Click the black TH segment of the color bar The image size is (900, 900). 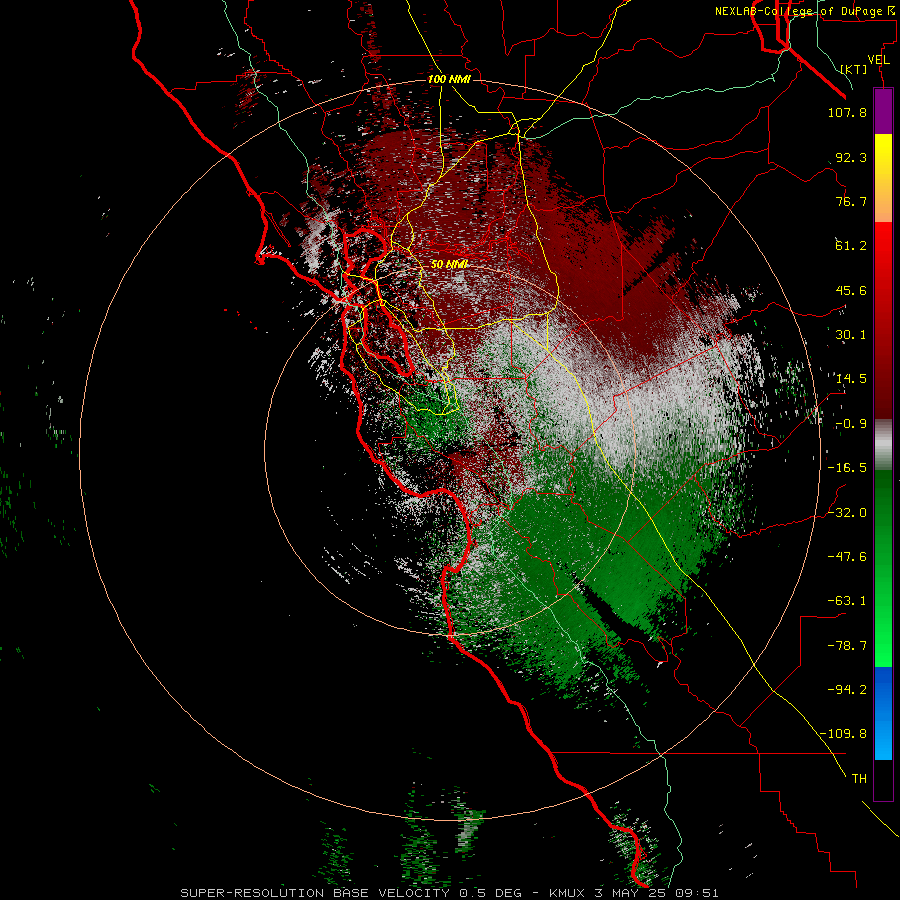pyautogui.click(x=883, y=780)
